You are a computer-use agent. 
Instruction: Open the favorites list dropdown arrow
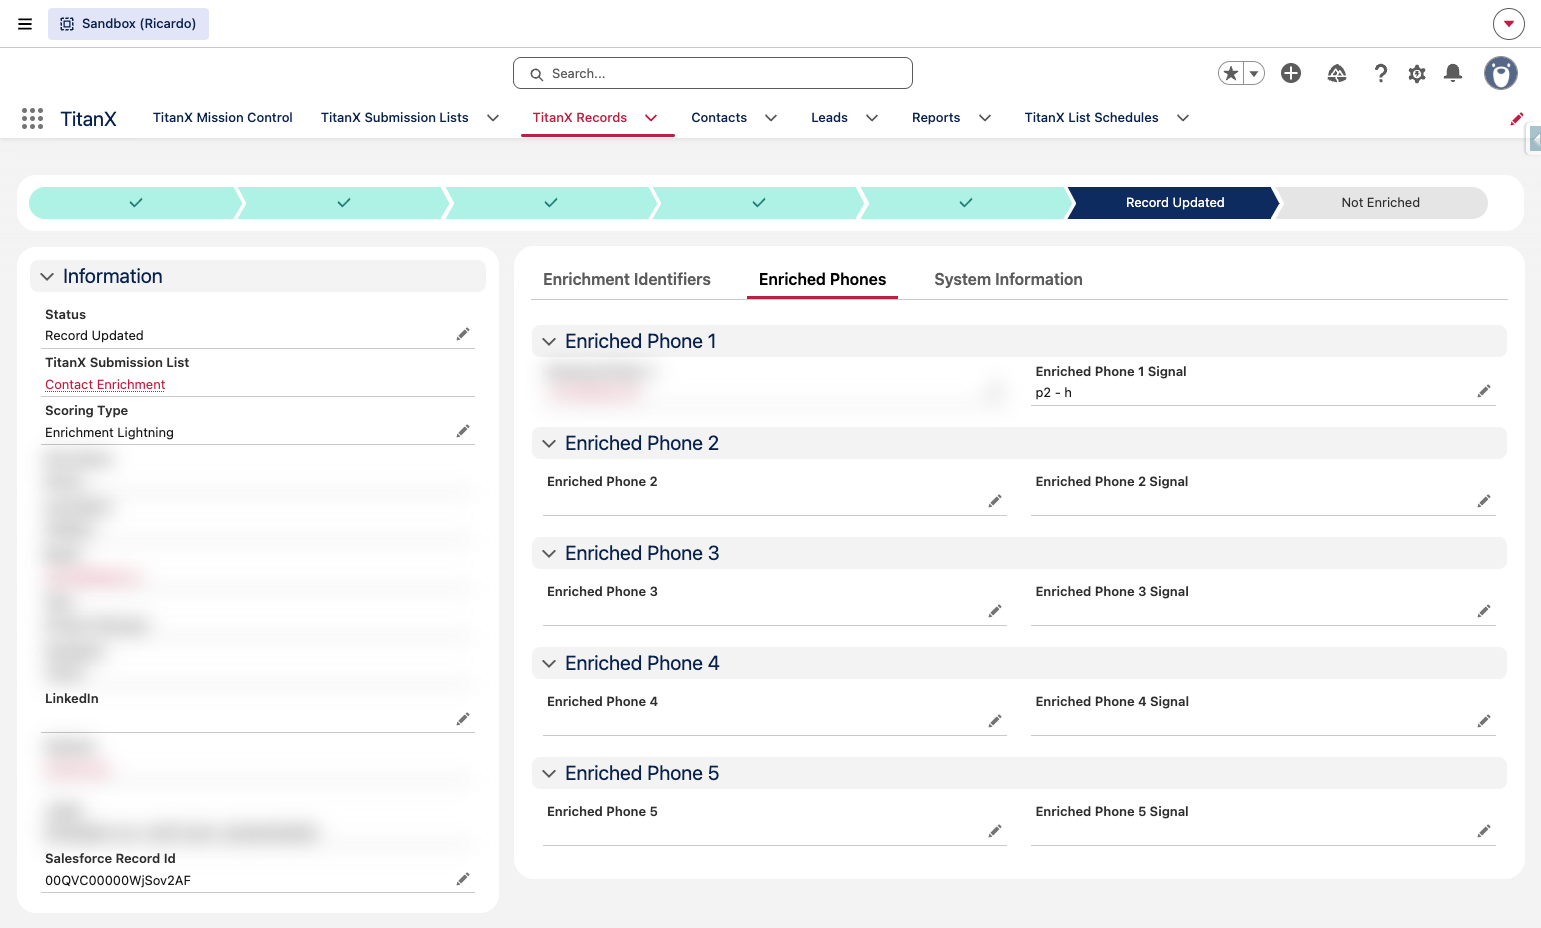(1254, 73)
